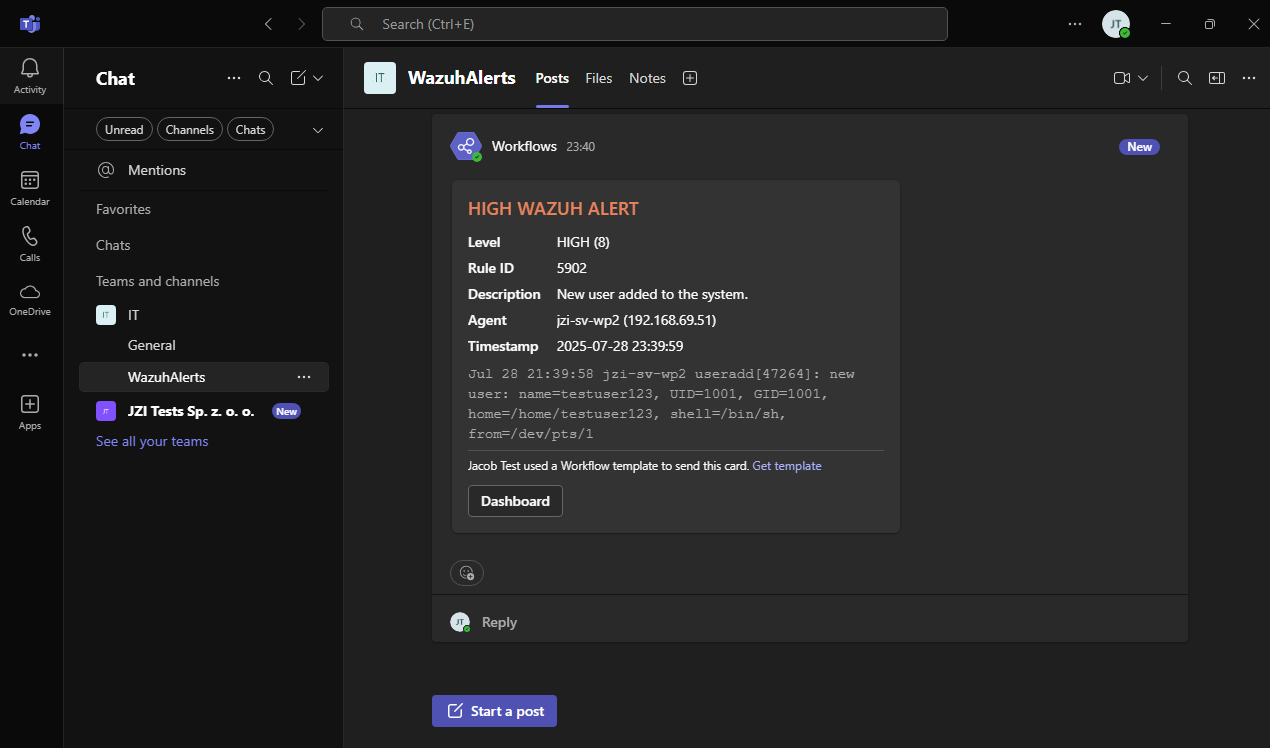The width and height of the screenshot is (1270, 748).
Task: Open Mentions view
Action: click(x=204, y=170)
